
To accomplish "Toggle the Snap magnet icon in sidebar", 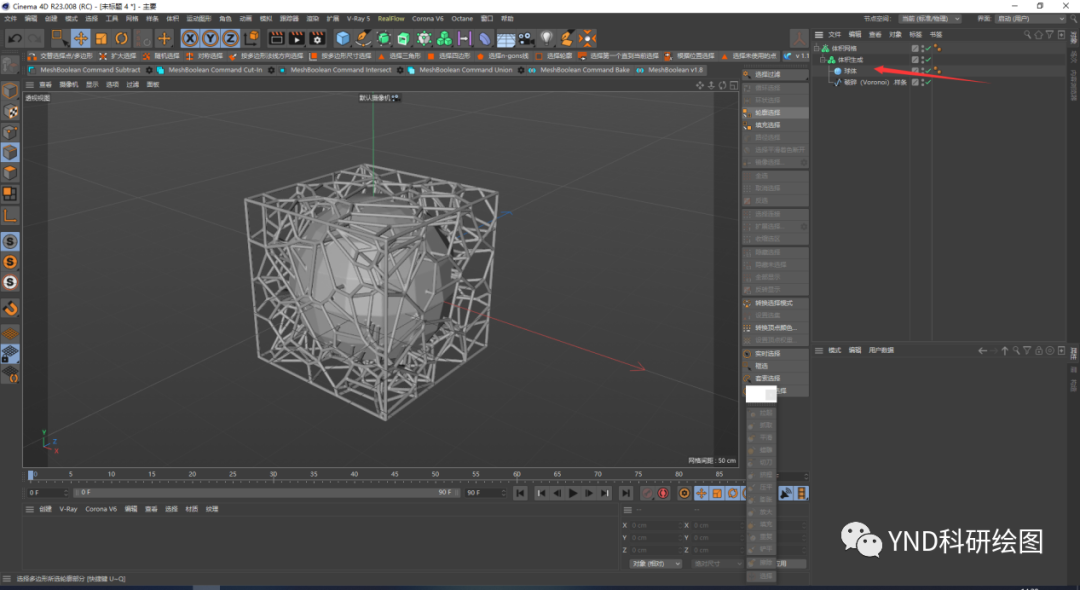I will click(10, 308).
